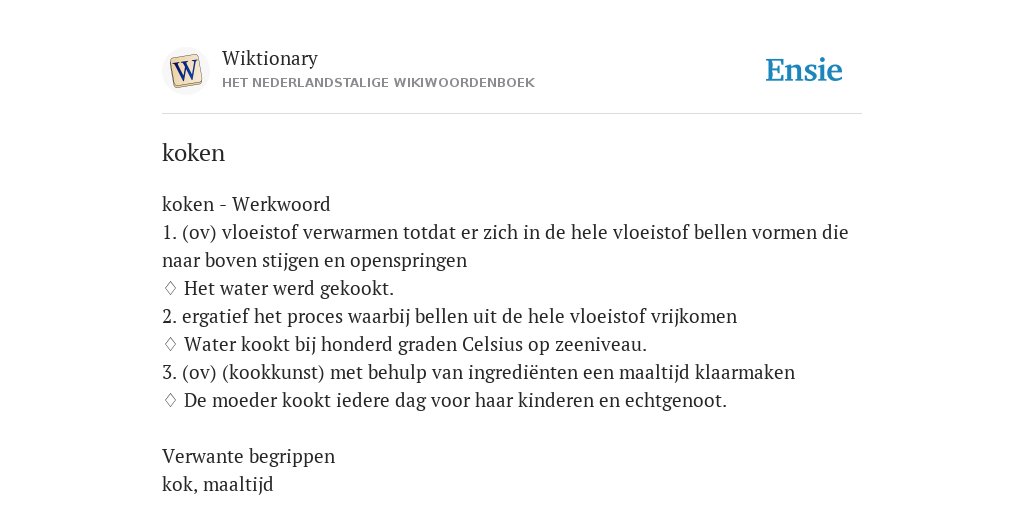The height and width of the screenshot is (512, 1024).
Task: Click the sentence about honderd graden Celsius
Action: point(415,344)
